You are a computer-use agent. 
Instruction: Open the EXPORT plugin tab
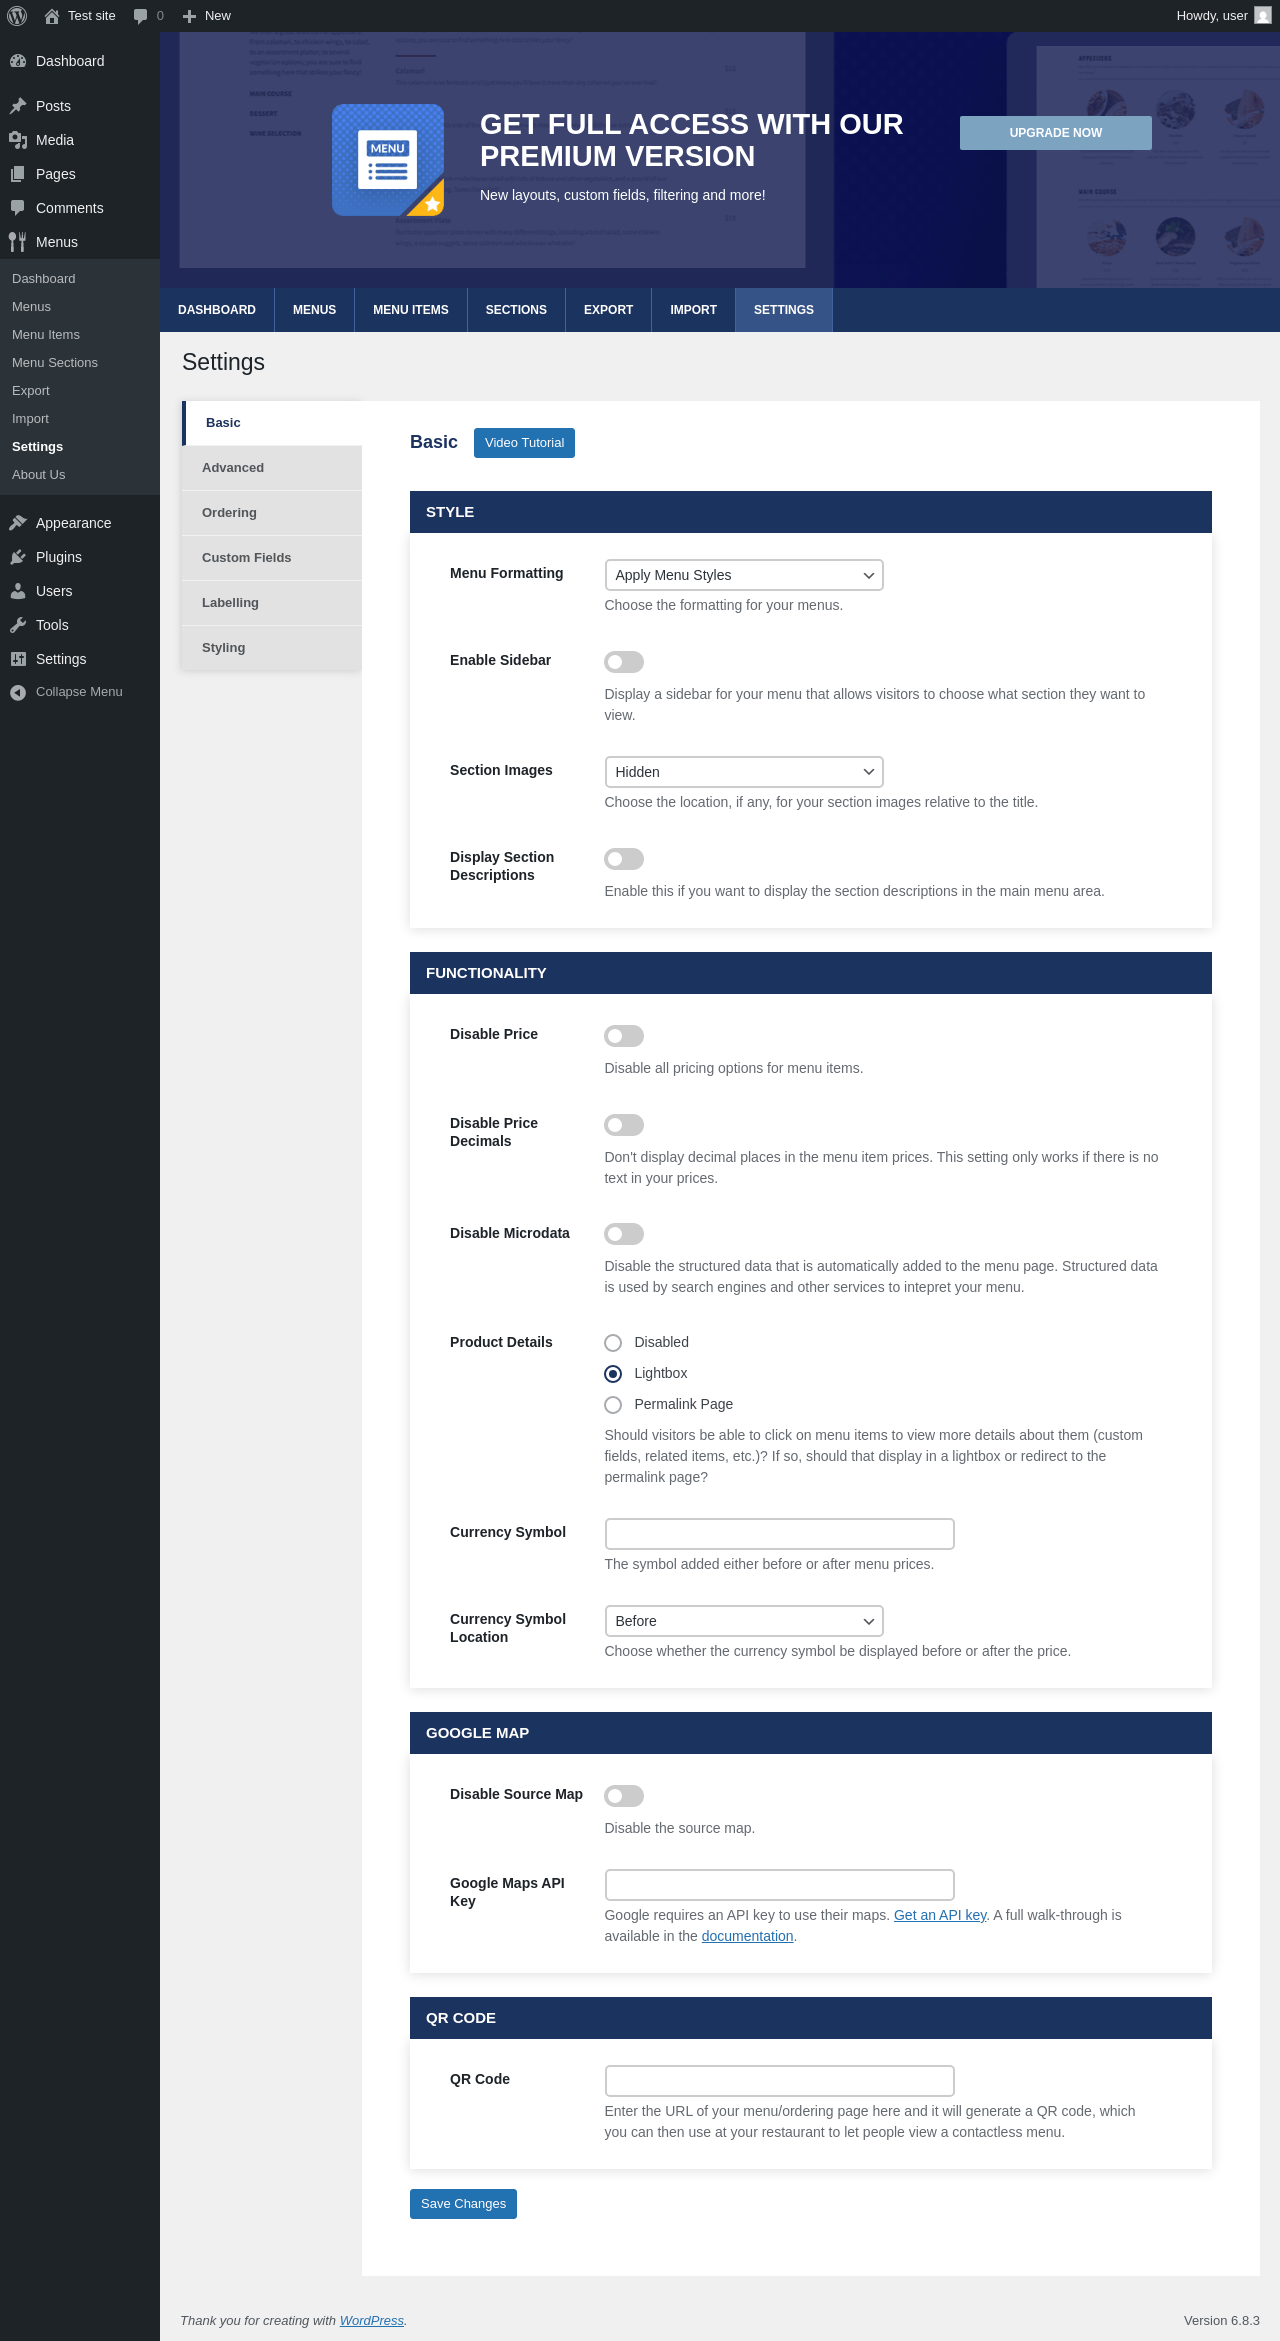pyautogui.click(x=608, y=310)
